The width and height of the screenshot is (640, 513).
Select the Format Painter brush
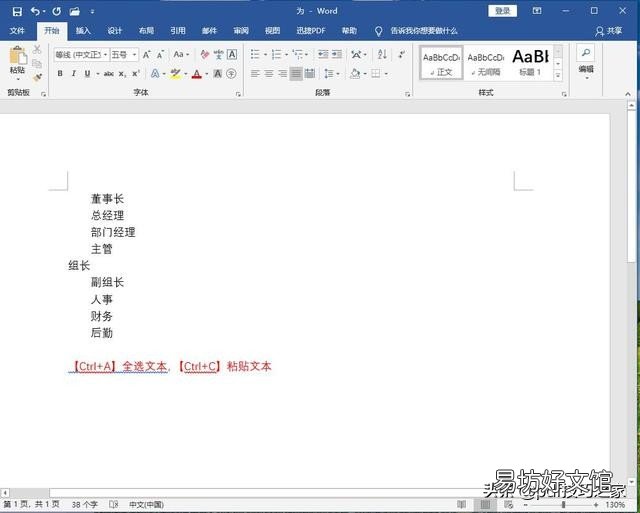(x=37, y=77)
